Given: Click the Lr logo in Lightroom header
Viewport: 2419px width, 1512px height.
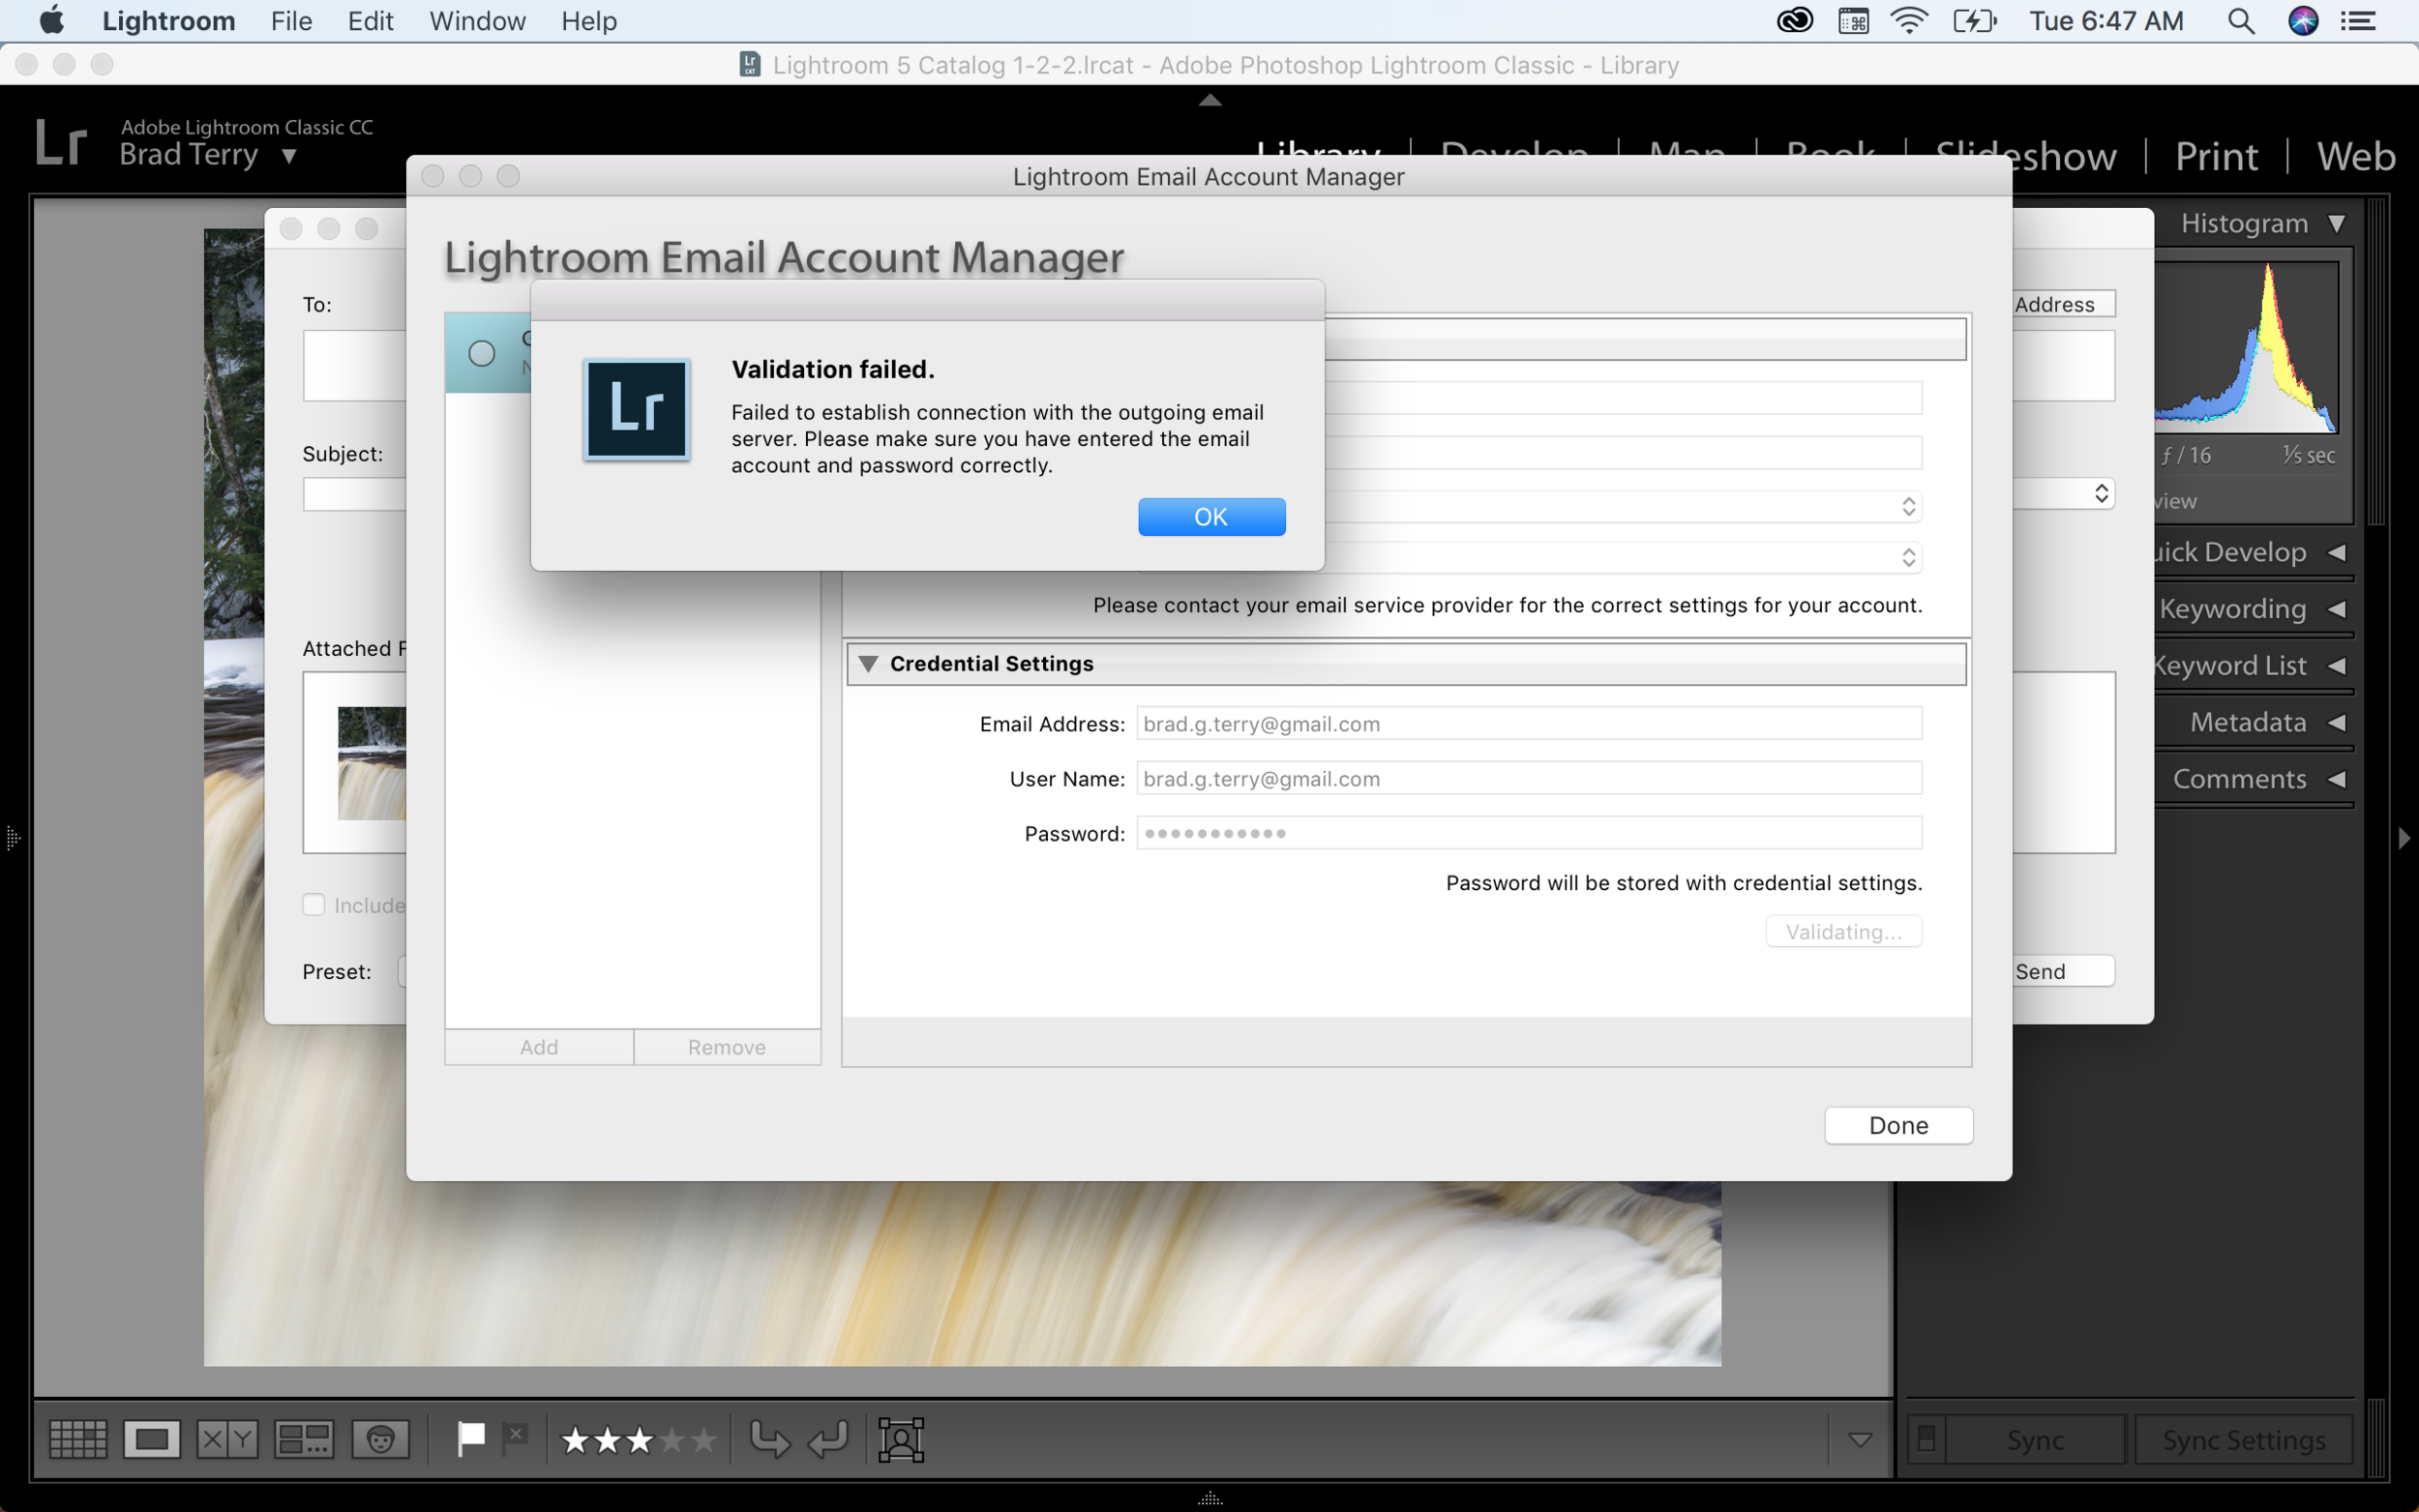Looking at the screenshot, I should pos(61,142).
